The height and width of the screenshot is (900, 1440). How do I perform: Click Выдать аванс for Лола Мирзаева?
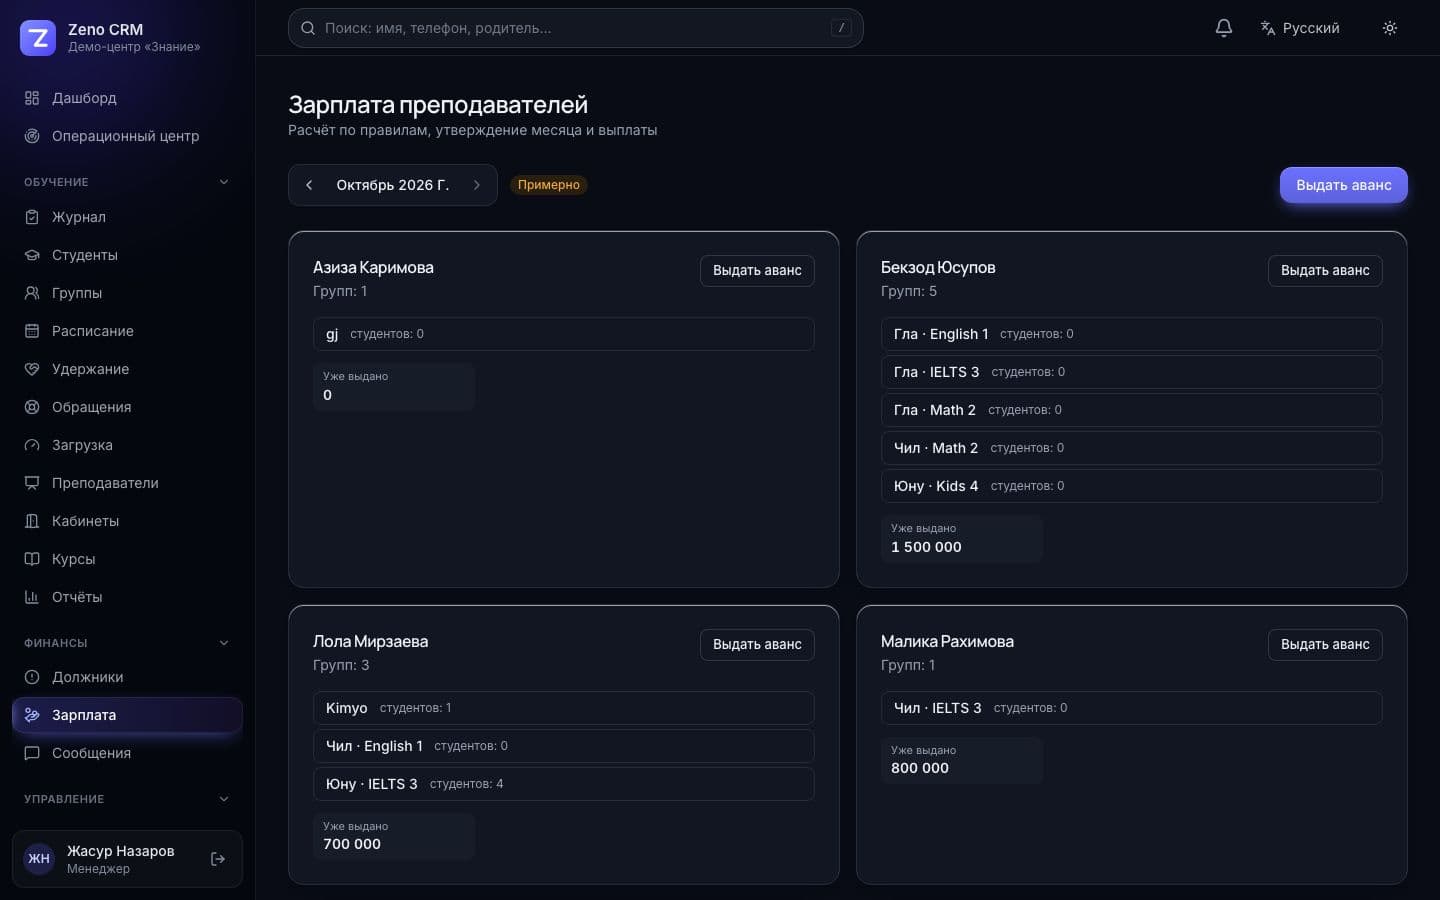tap(757, 644)
